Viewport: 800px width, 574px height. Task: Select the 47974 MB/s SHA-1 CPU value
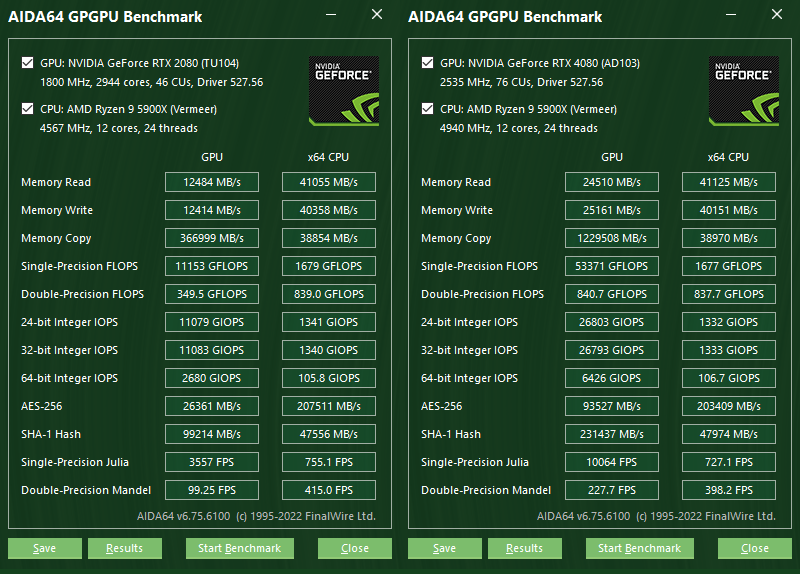[x=729, y=435]
